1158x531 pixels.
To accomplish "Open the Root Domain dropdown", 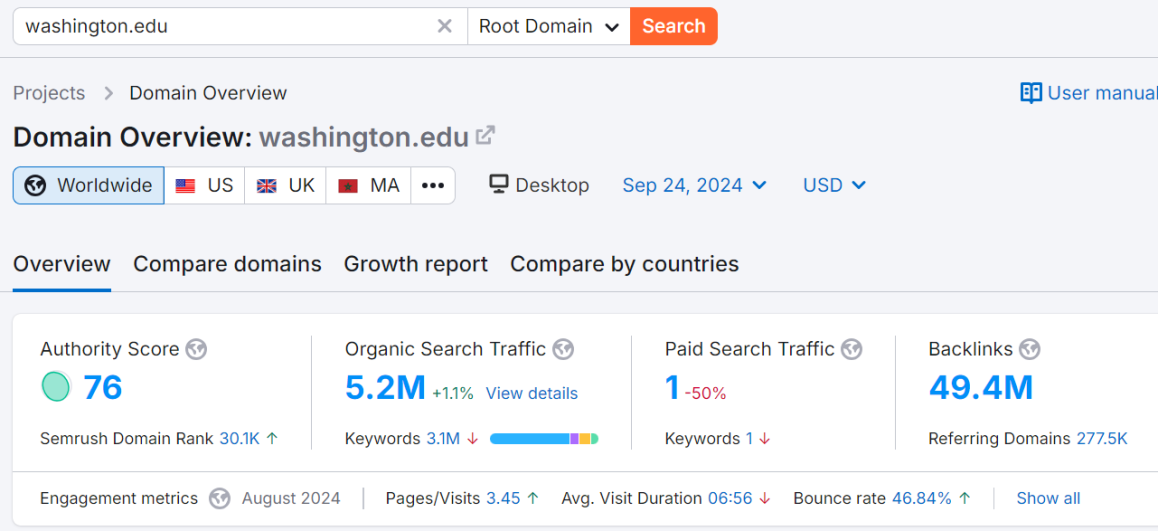I will pyautogui.click(x=549, y=27).
